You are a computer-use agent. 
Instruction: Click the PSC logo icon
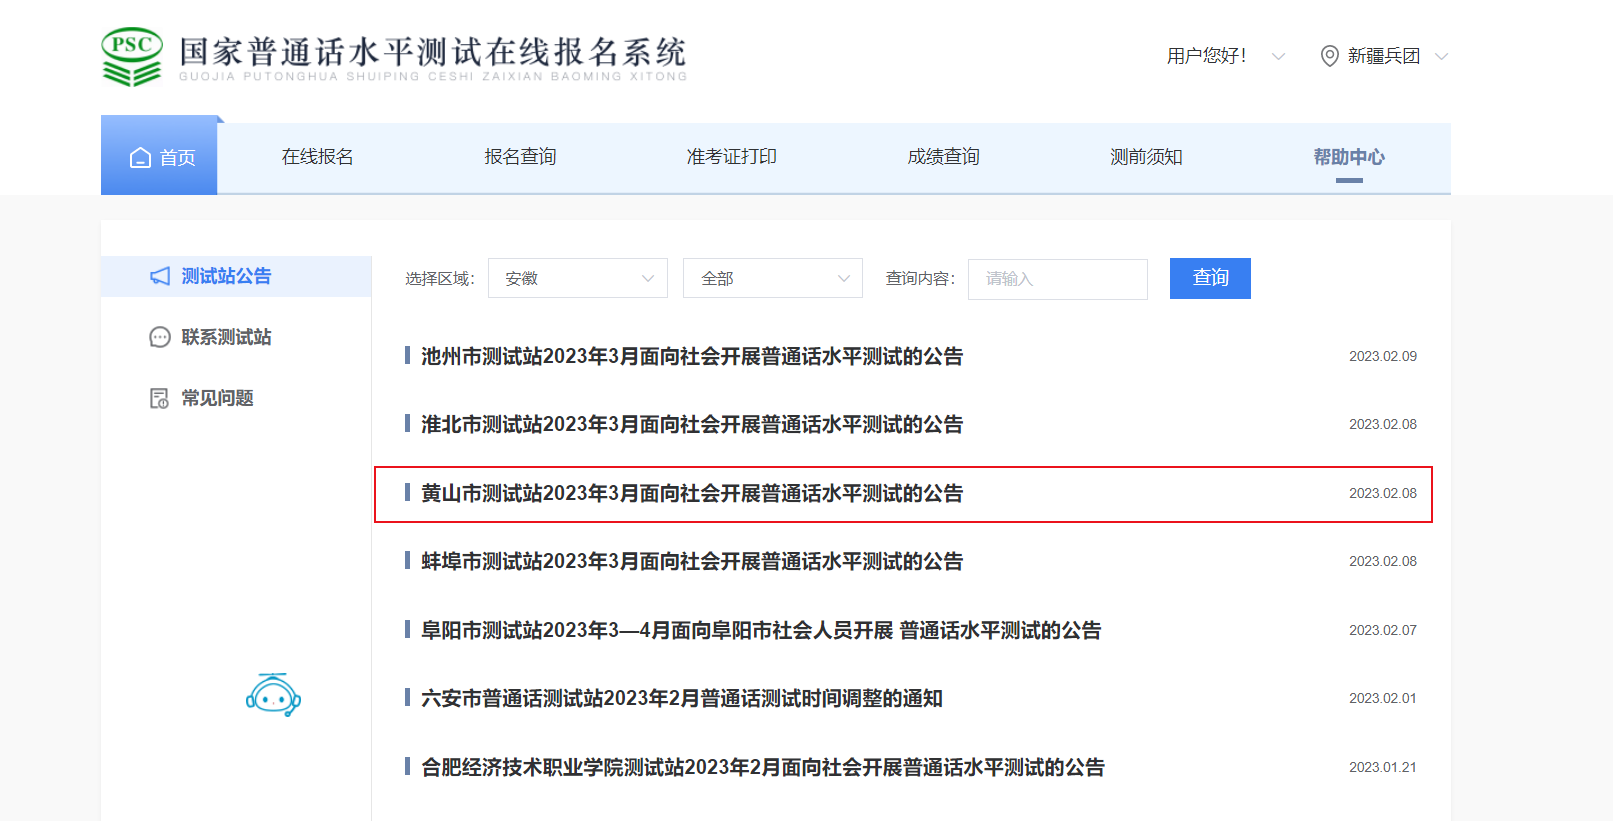(132, 57)
